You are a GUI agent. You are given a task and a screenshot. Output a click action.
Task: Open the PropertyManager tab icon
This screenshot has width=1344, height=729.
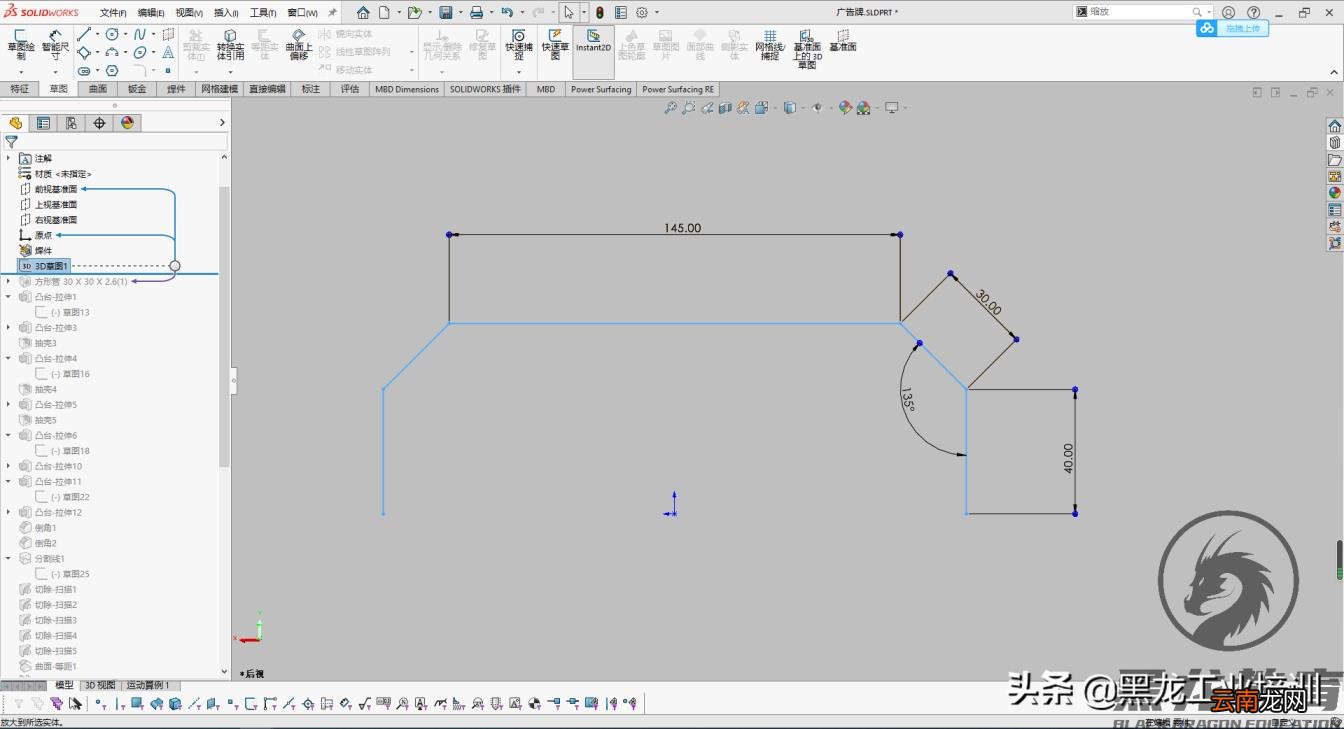tap(43, 123)
